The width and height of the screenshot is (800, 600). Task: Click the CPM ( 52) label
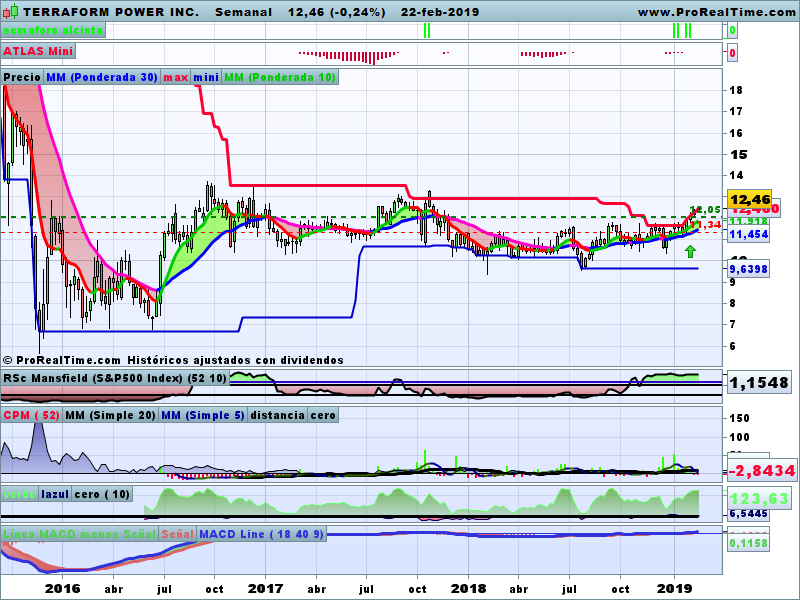(31, 415)
